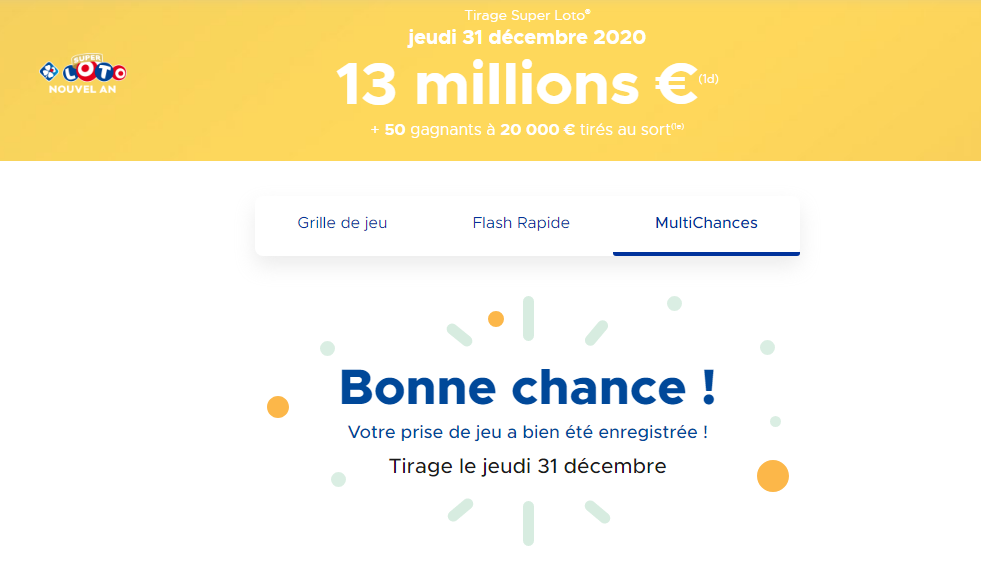Click the euro symbol in the jackpot amount
This screenshot has height=568, width=981.
(x=676, y=84)
